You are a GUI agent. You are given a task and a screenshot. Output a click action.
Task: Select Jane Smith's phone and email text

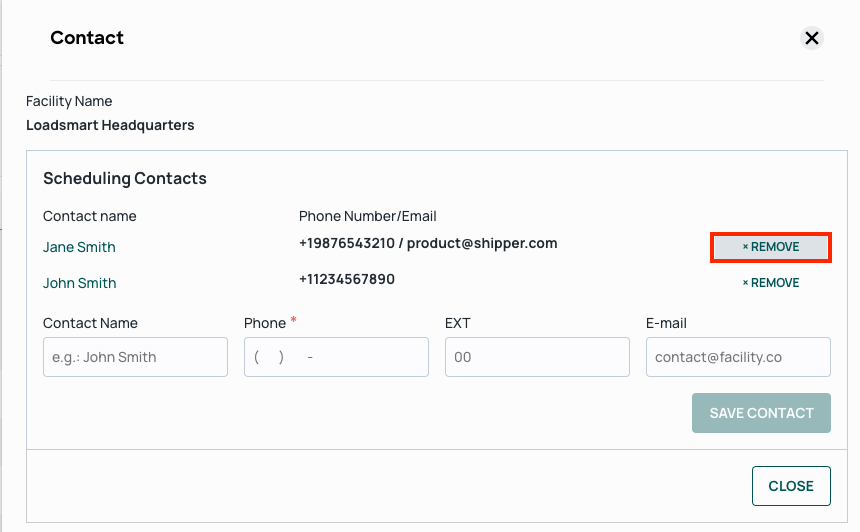(428, 244)
